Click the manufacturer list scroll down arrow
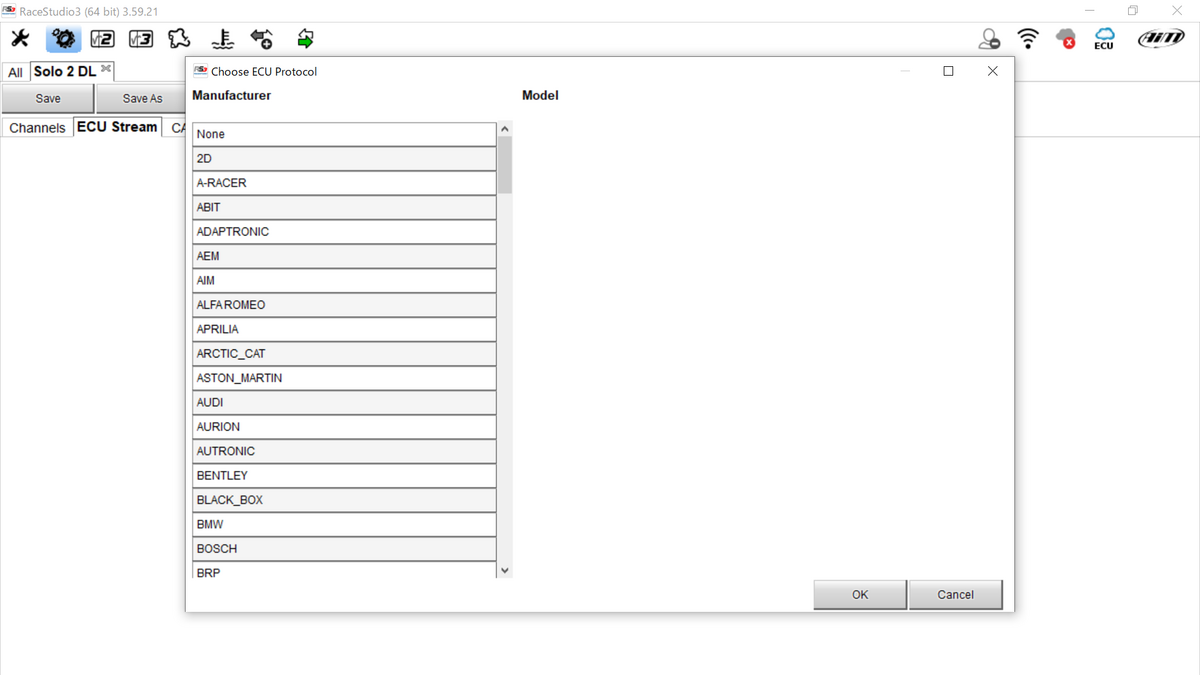Screen dimensions: 1200x675 tap(505, 570)
